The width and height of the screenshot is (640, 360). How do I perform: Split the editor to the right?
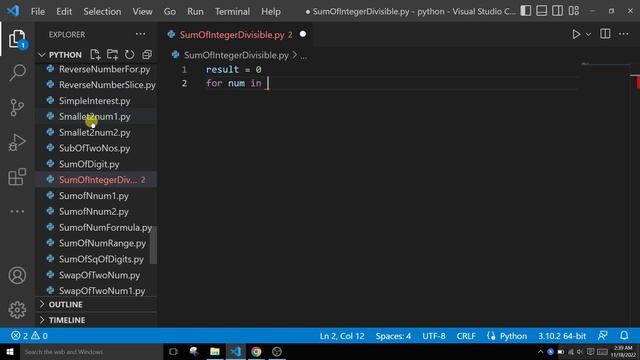coord(605,34)
